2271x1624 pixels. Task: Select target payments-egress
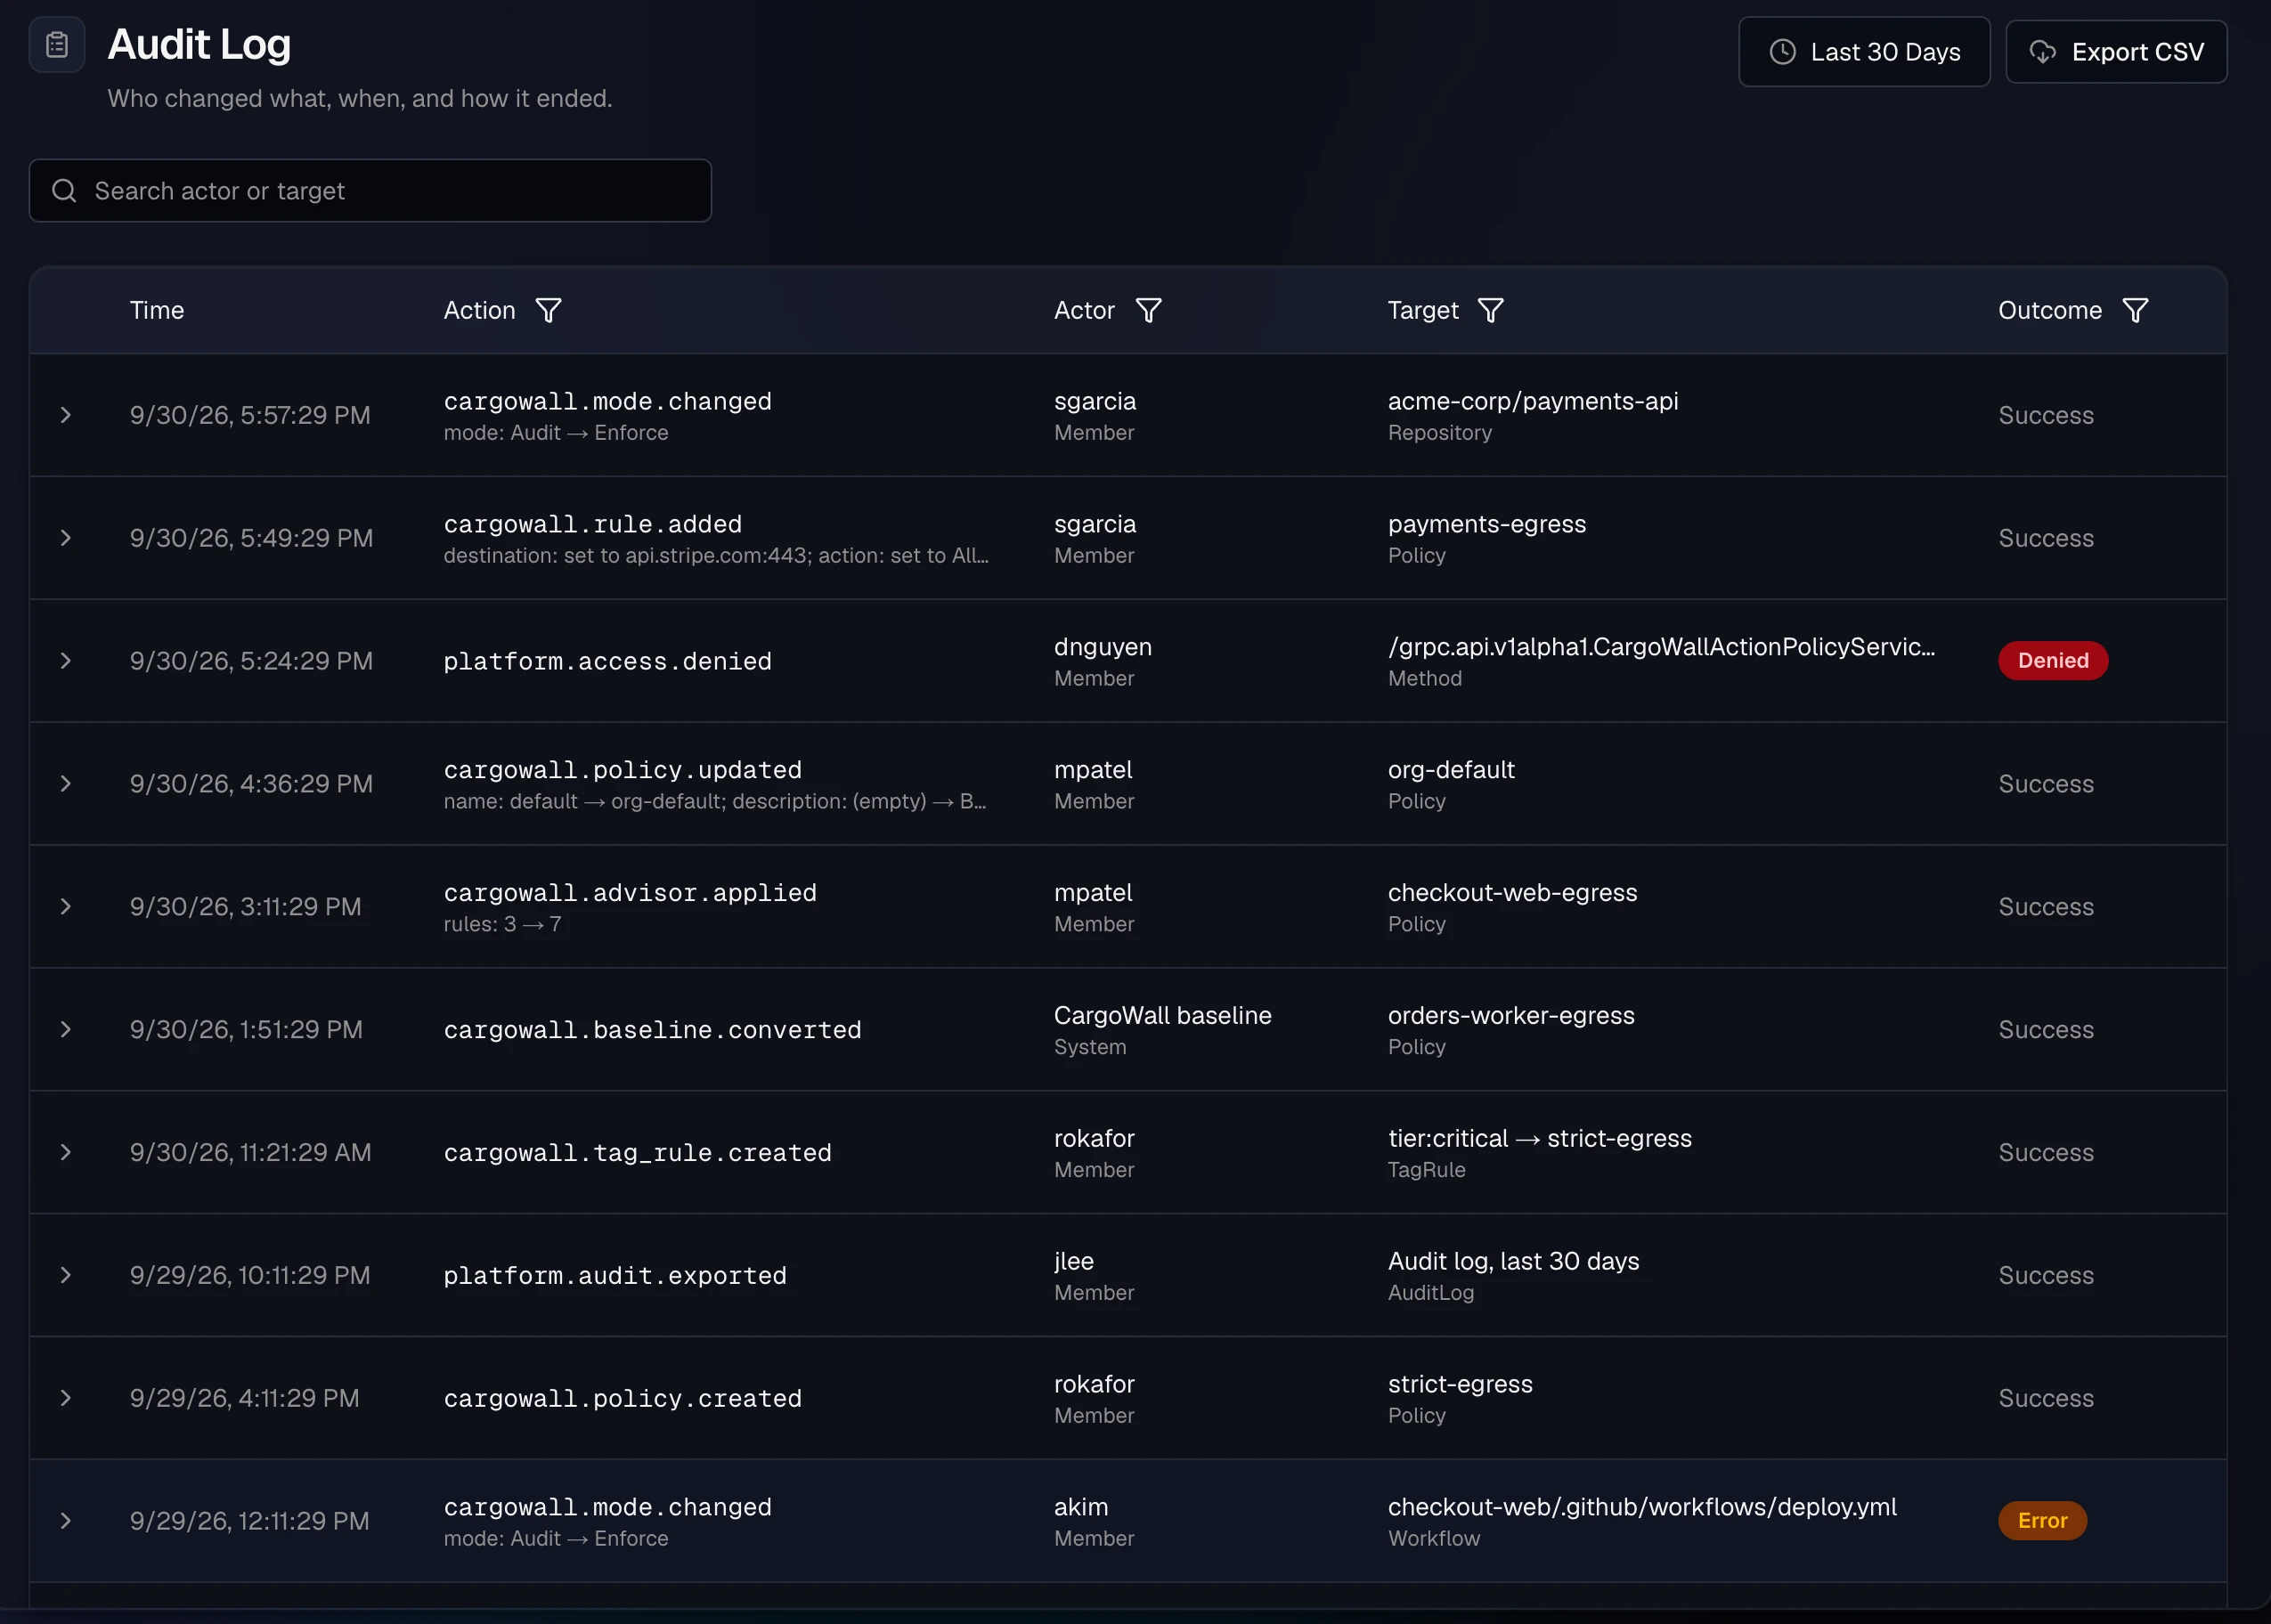[1487, 525]
